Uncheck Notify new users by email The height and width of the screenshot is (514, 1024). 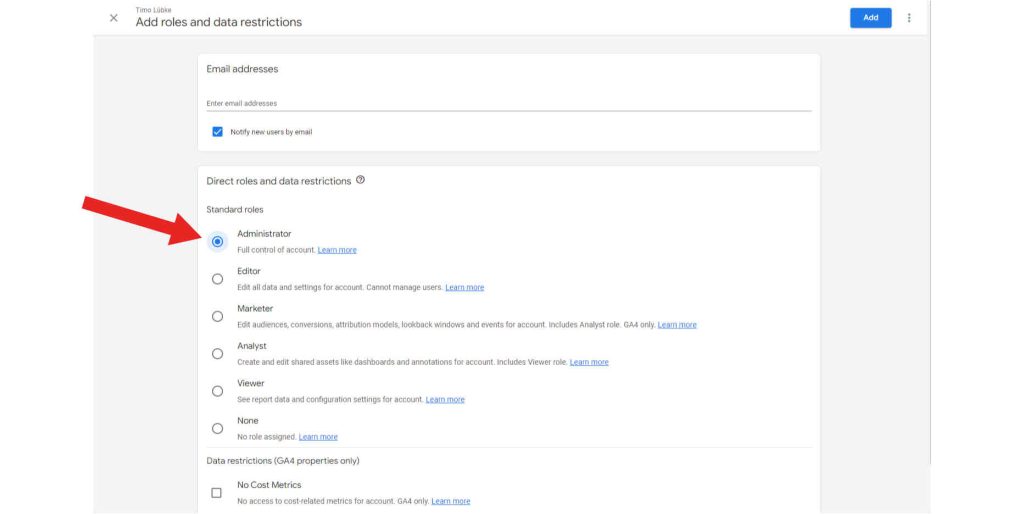(x=217, y=132)
